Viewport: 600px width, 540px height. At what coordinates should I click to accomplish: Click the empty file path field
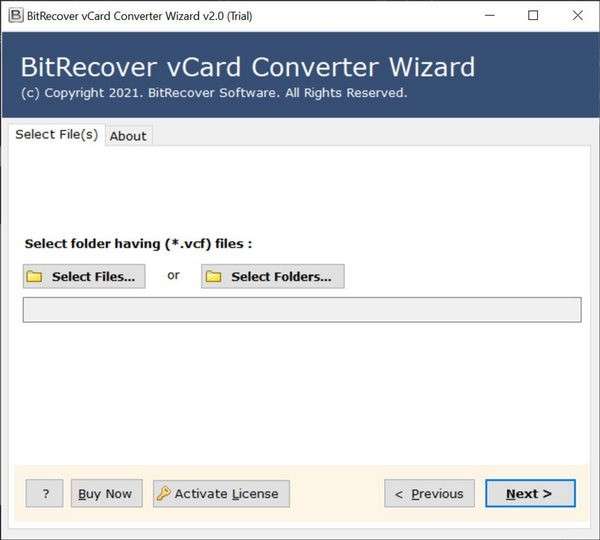pyautogui.click(x=302, y=310)
